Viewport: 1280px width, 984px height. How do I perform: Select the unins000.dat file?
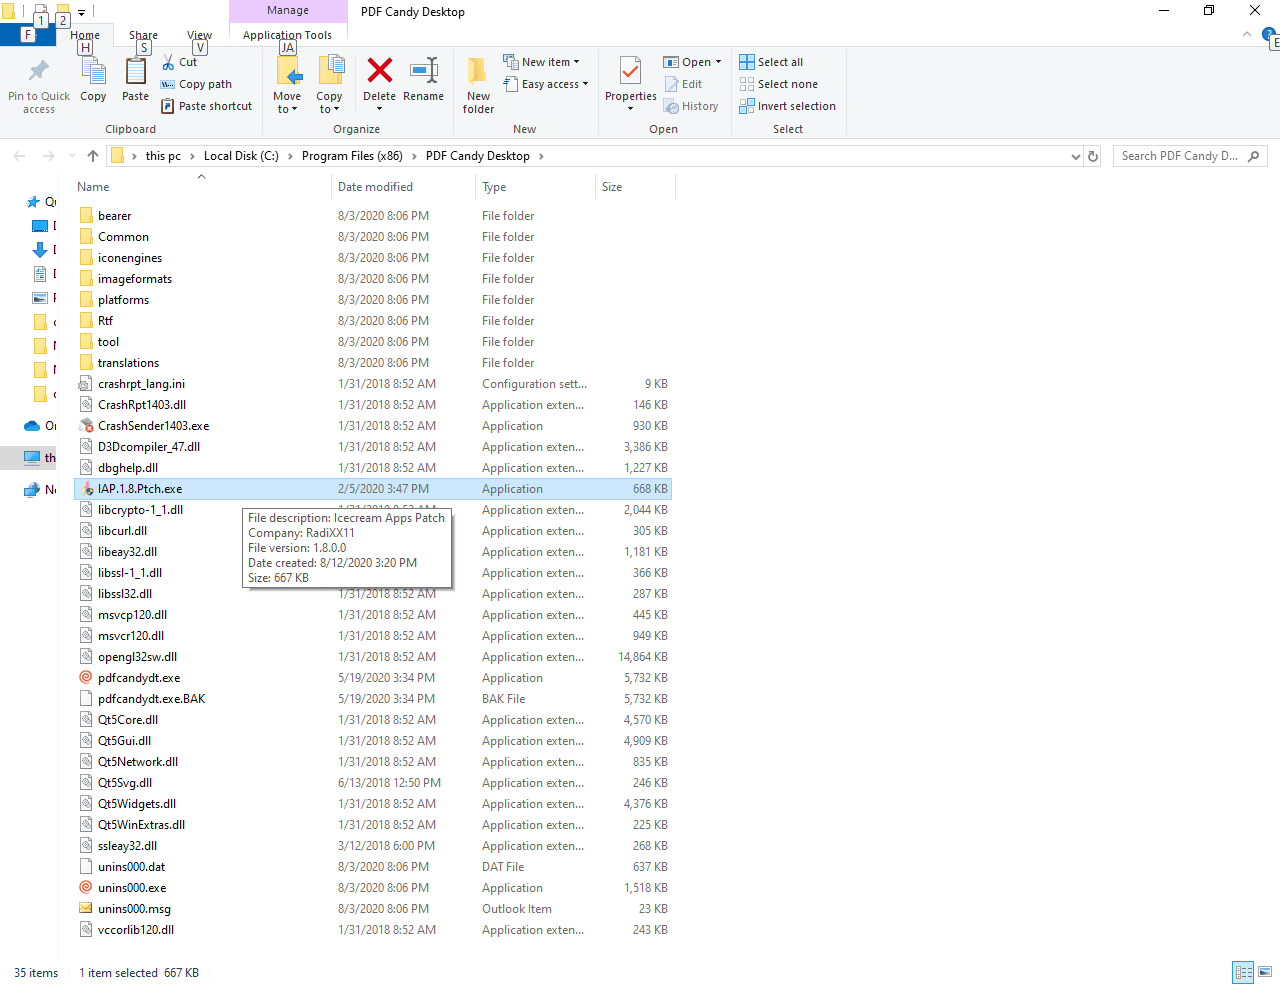click(372, 867)
